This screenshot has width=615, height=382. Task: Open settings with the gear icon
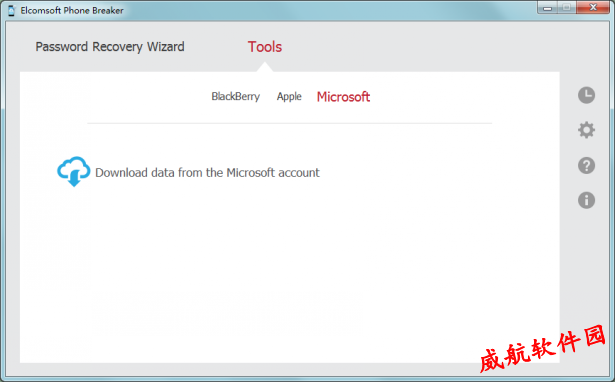click(586, 130)
